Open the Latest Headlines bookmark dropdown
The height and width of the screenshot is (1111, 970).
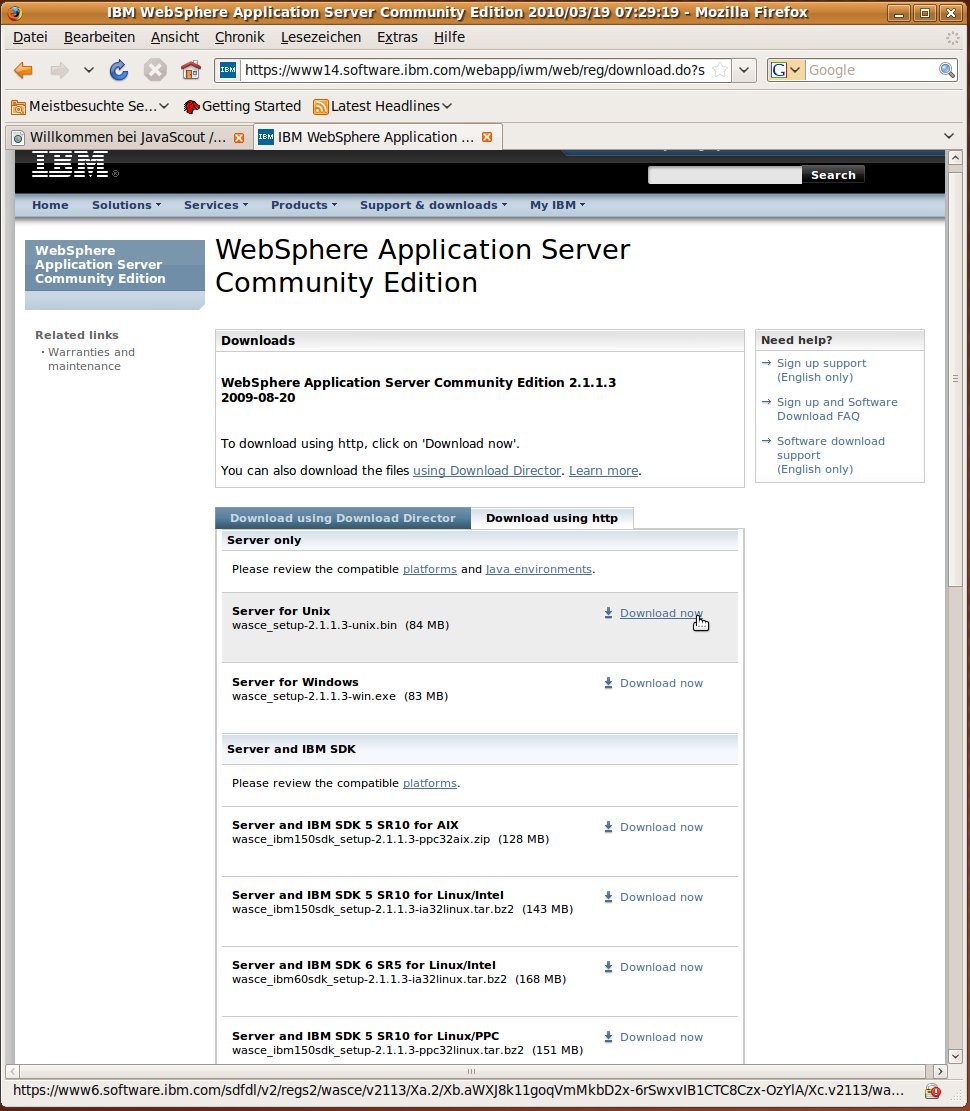click(x=447, y=106)
